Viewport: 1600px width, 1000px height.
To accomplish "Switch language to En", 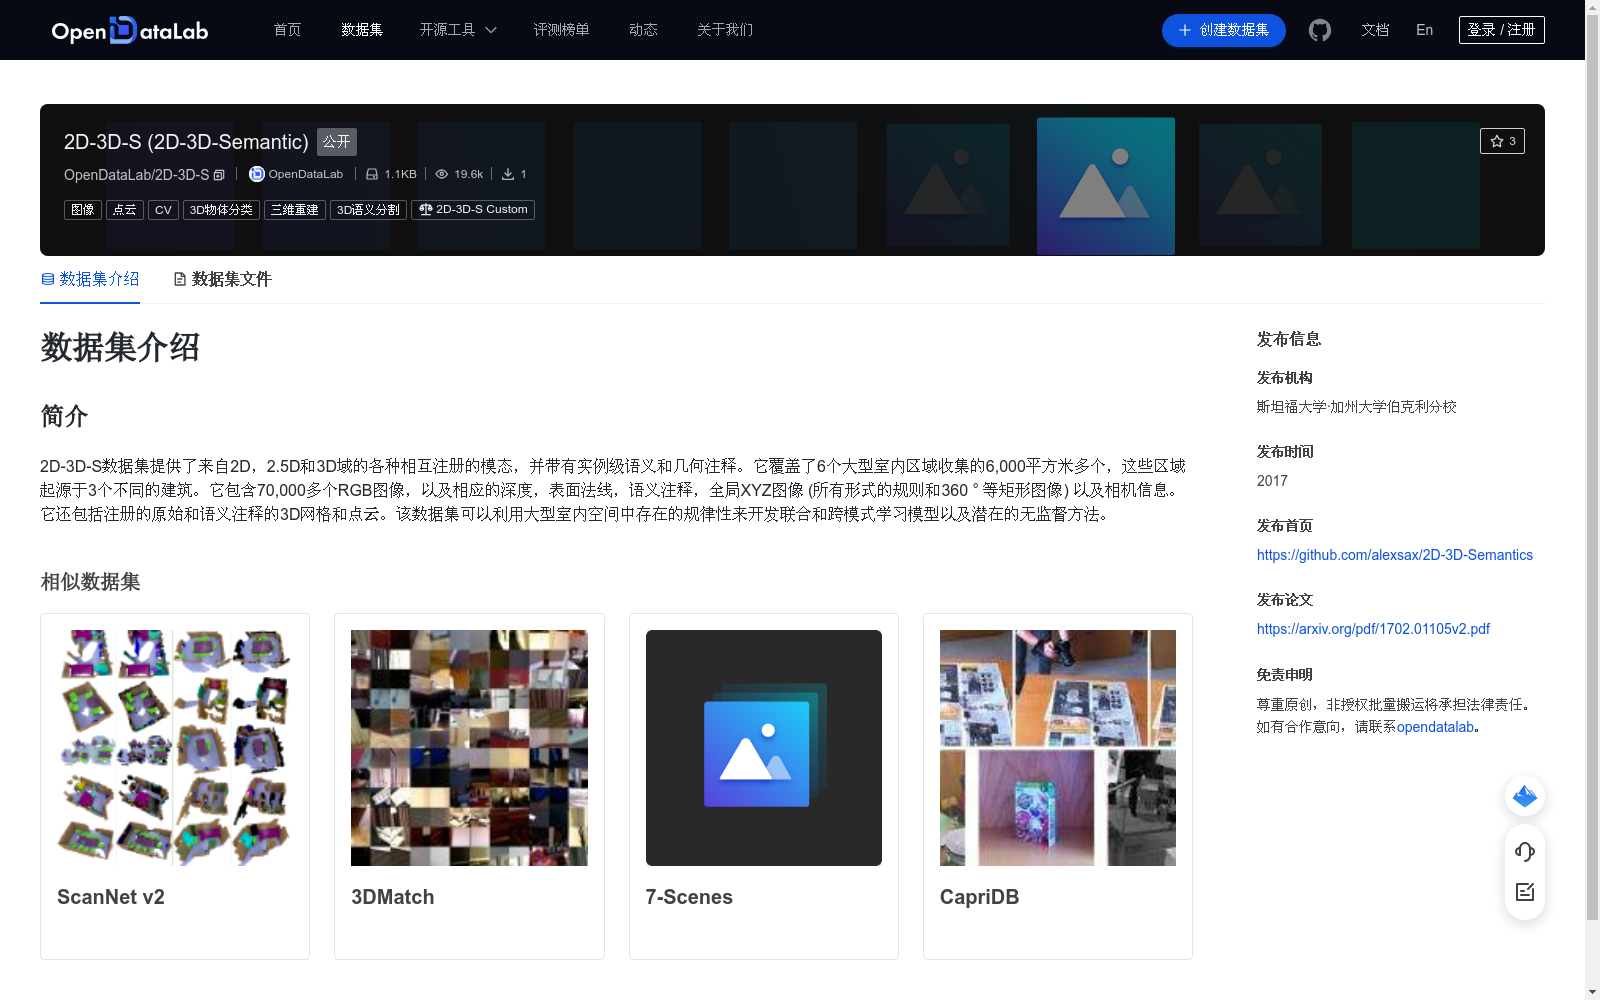I will pyautogui.click(x=1425, y=30).
